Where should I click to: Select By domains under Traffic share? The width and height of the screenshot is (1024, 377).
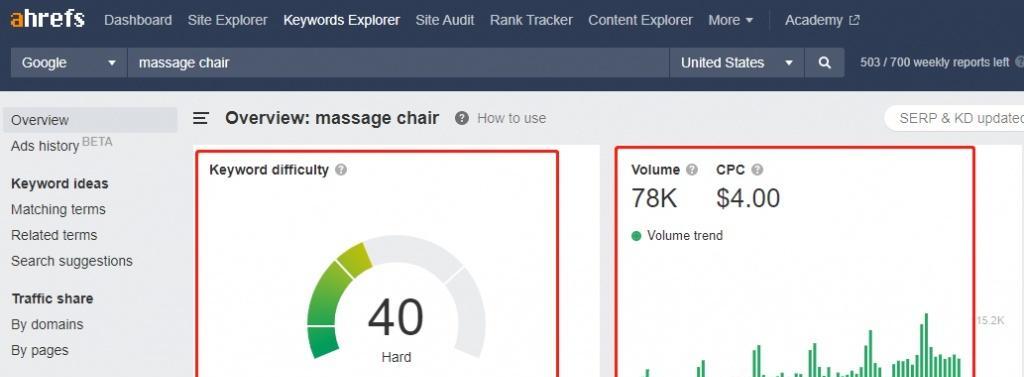click(x=47, y=324)
